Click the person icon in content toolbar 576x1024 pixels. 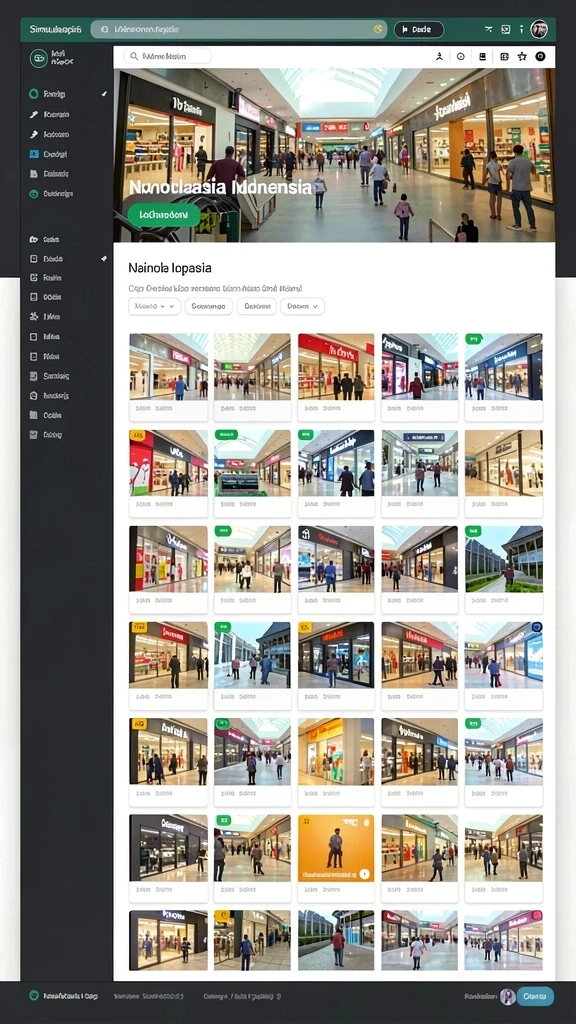[440, 57]
